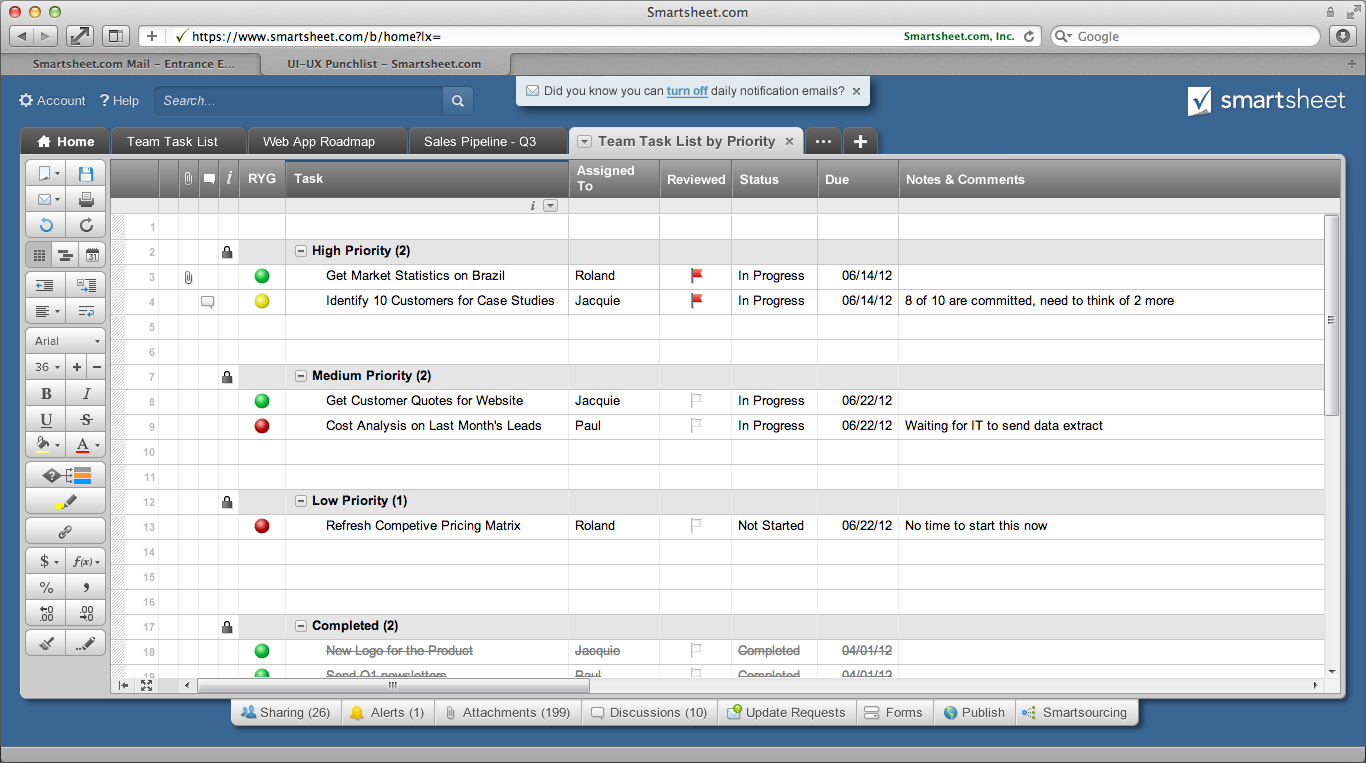Image resolution: width=1366 pixels, height=763 pixels.
Task: Toggle Underline formatting
Action: pos(46,420)
